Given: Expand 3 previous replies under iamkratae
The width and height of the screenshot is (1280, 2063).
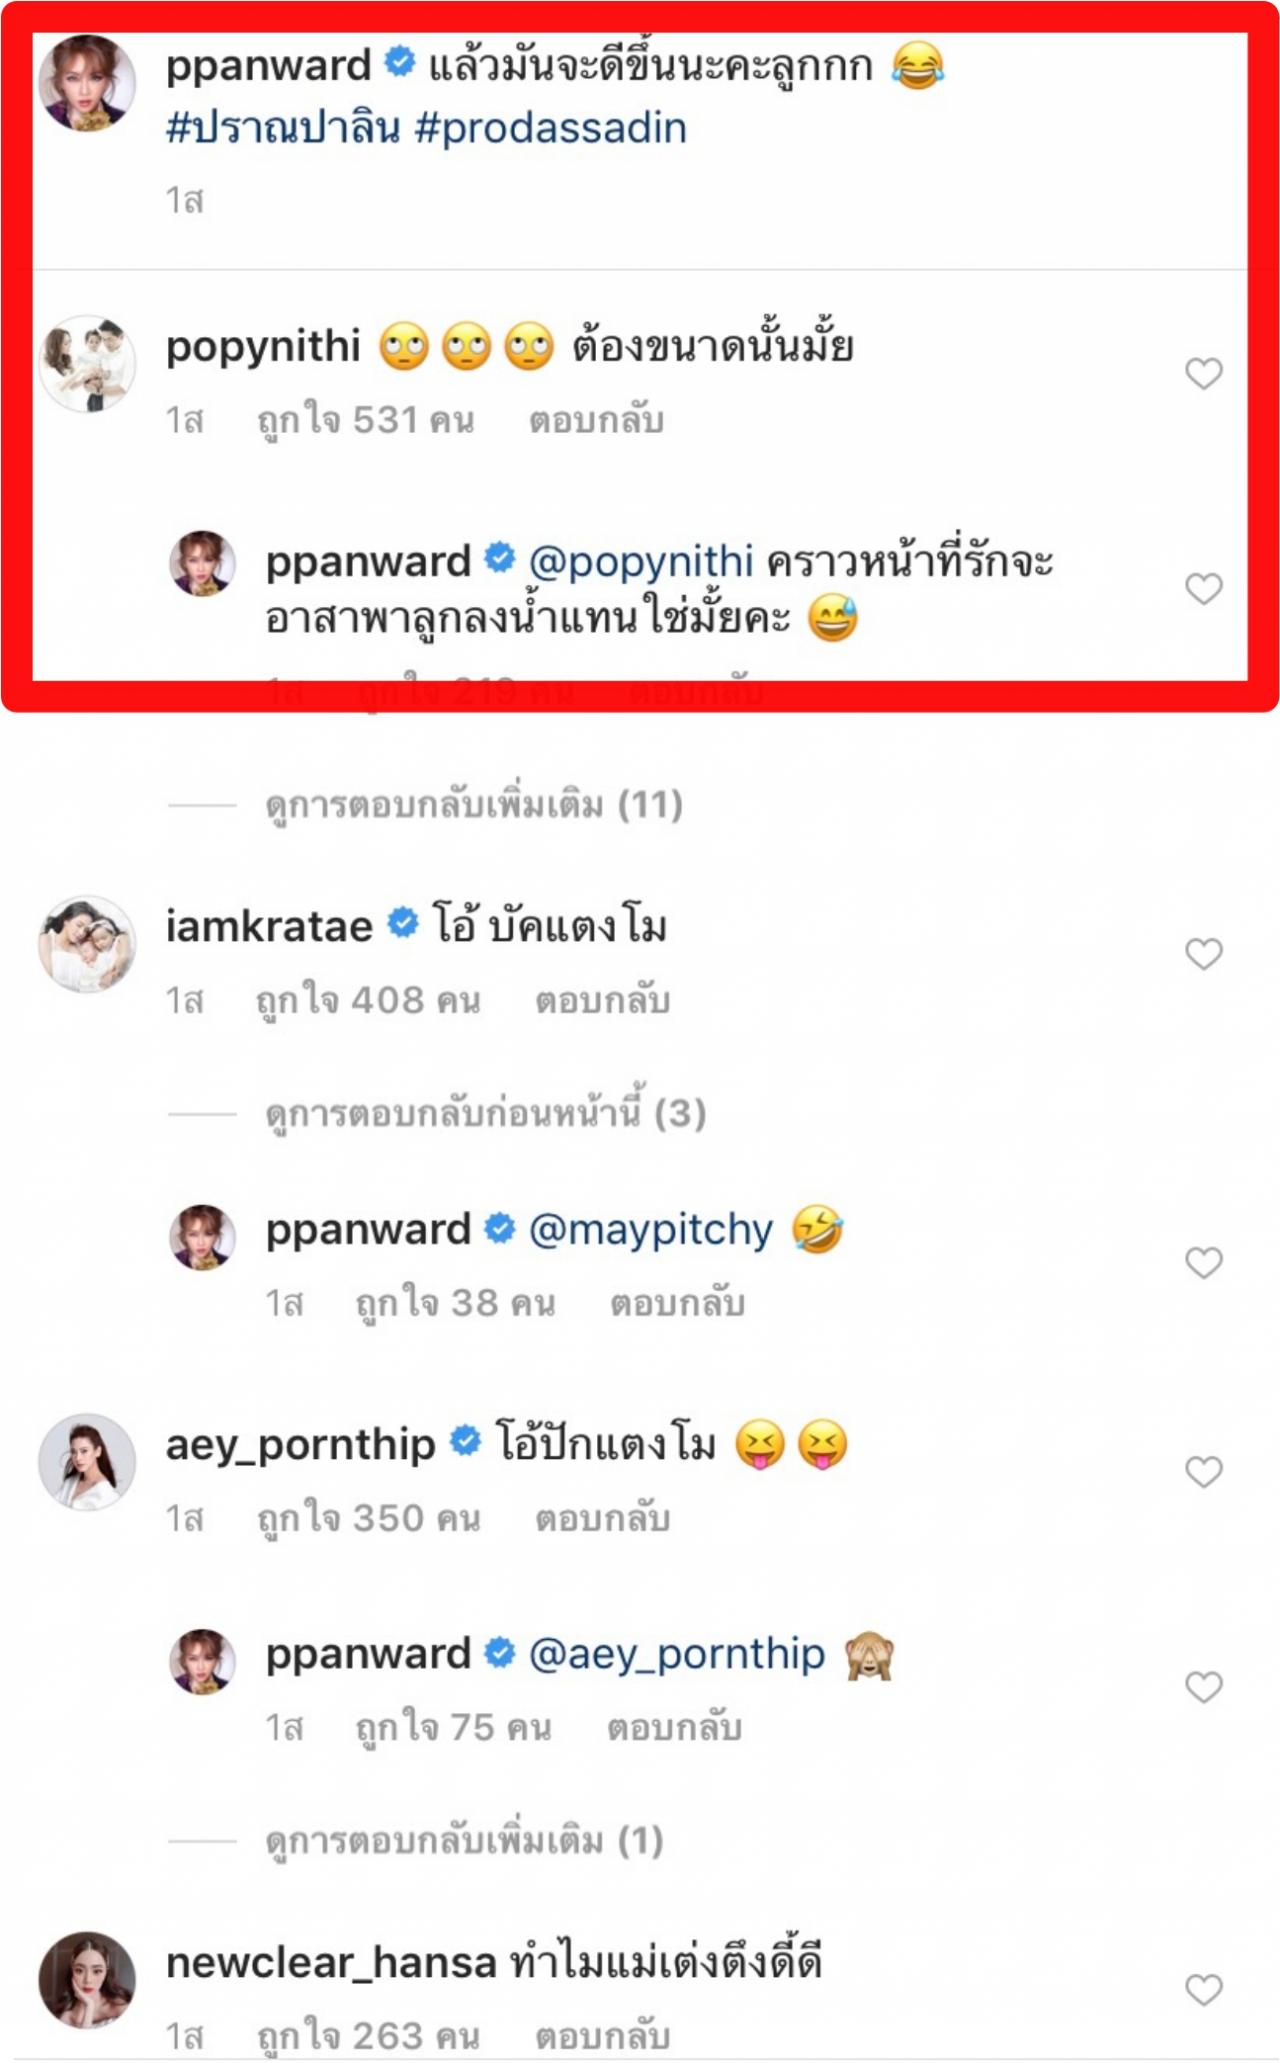Looking at the screenshot, I should tap(486, 1114).
